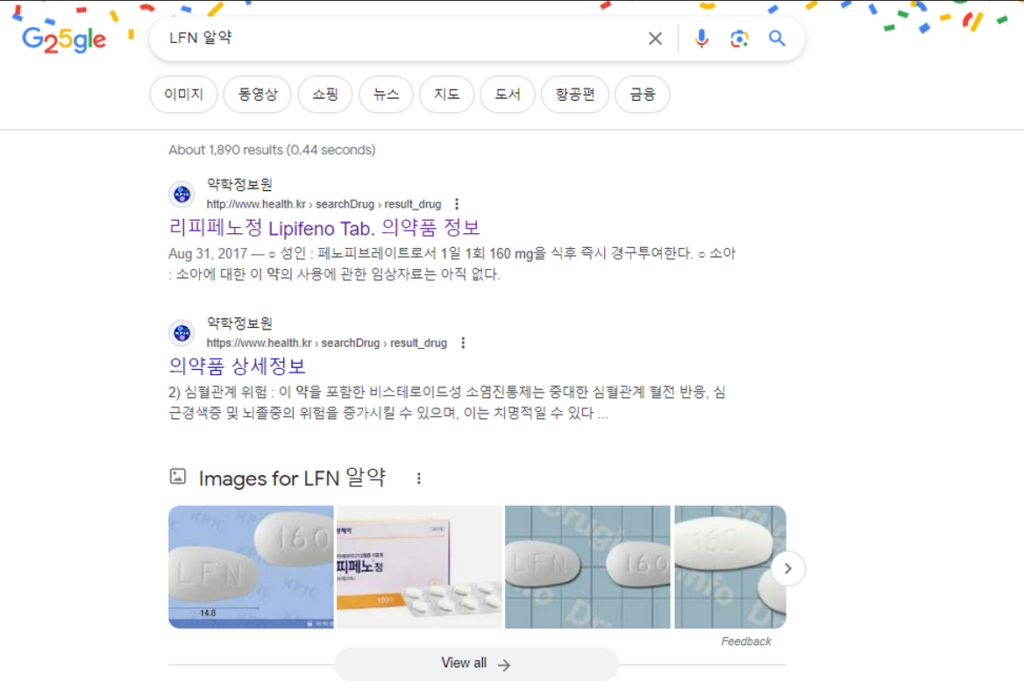Screen dimensions: 1024x695
Task: Click the View all images button
Action: tap(476, 664)
